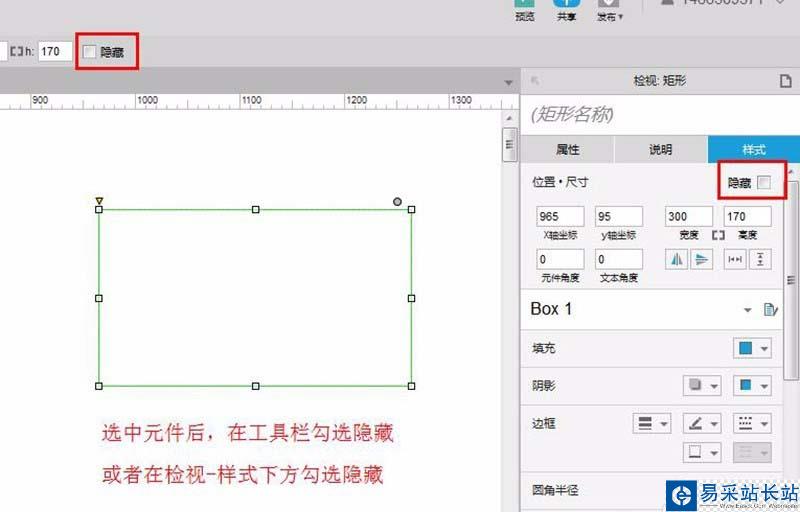Open the account name dropdown arrow

[781, 3]
